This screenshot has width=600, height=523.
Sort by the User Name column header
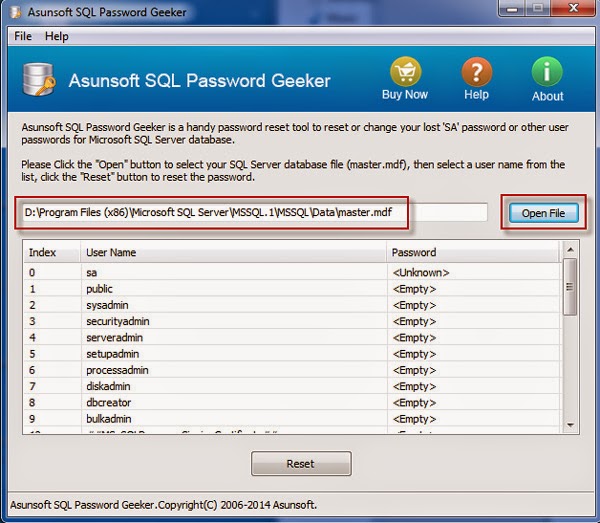(x=233, y=252)
